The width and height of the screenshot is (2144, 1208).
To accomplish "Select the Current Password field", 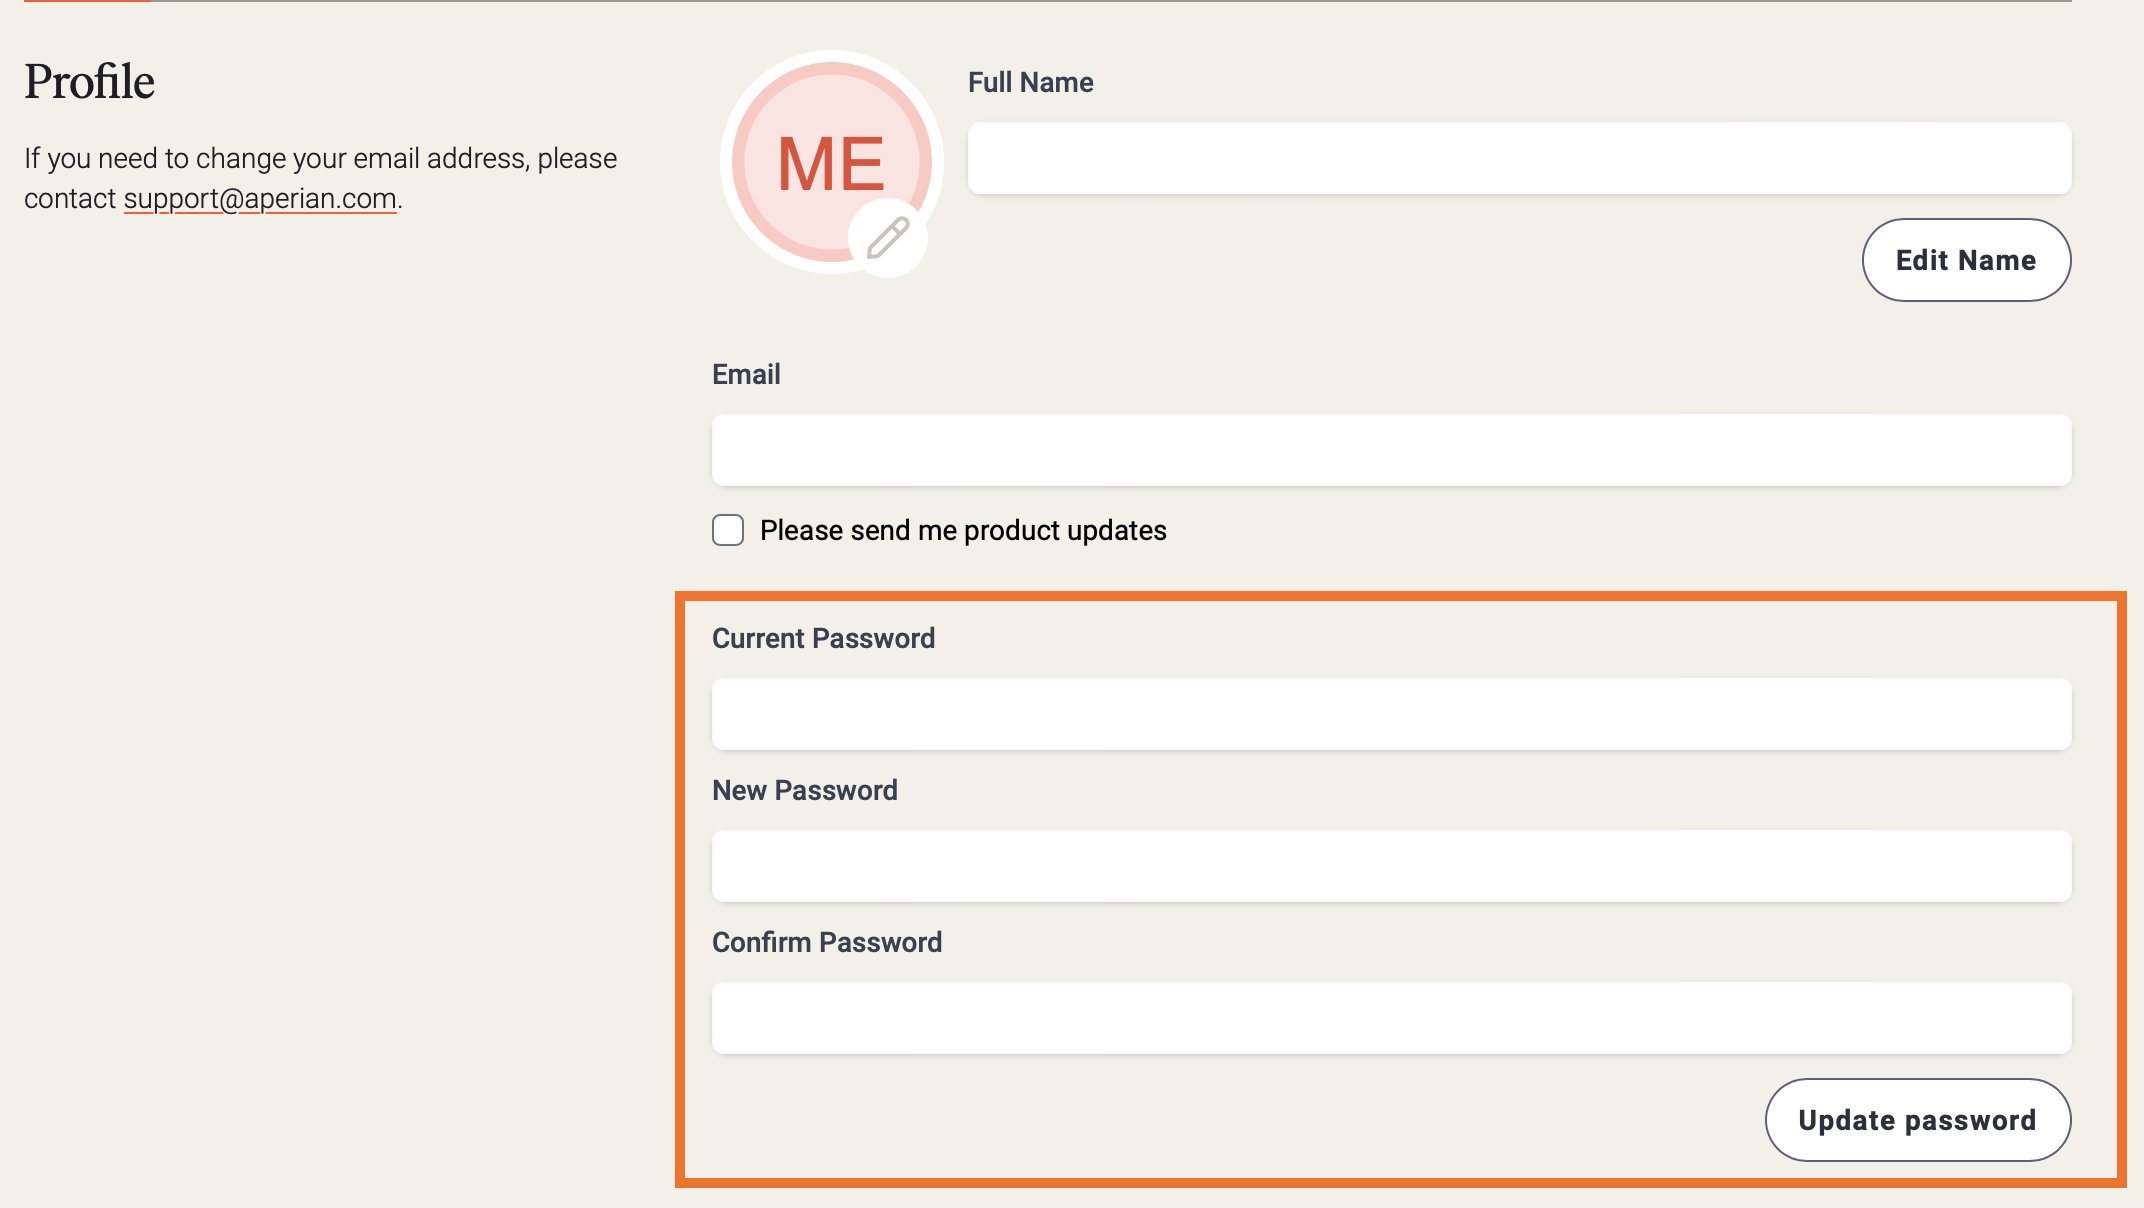I will click(1391, 714).
